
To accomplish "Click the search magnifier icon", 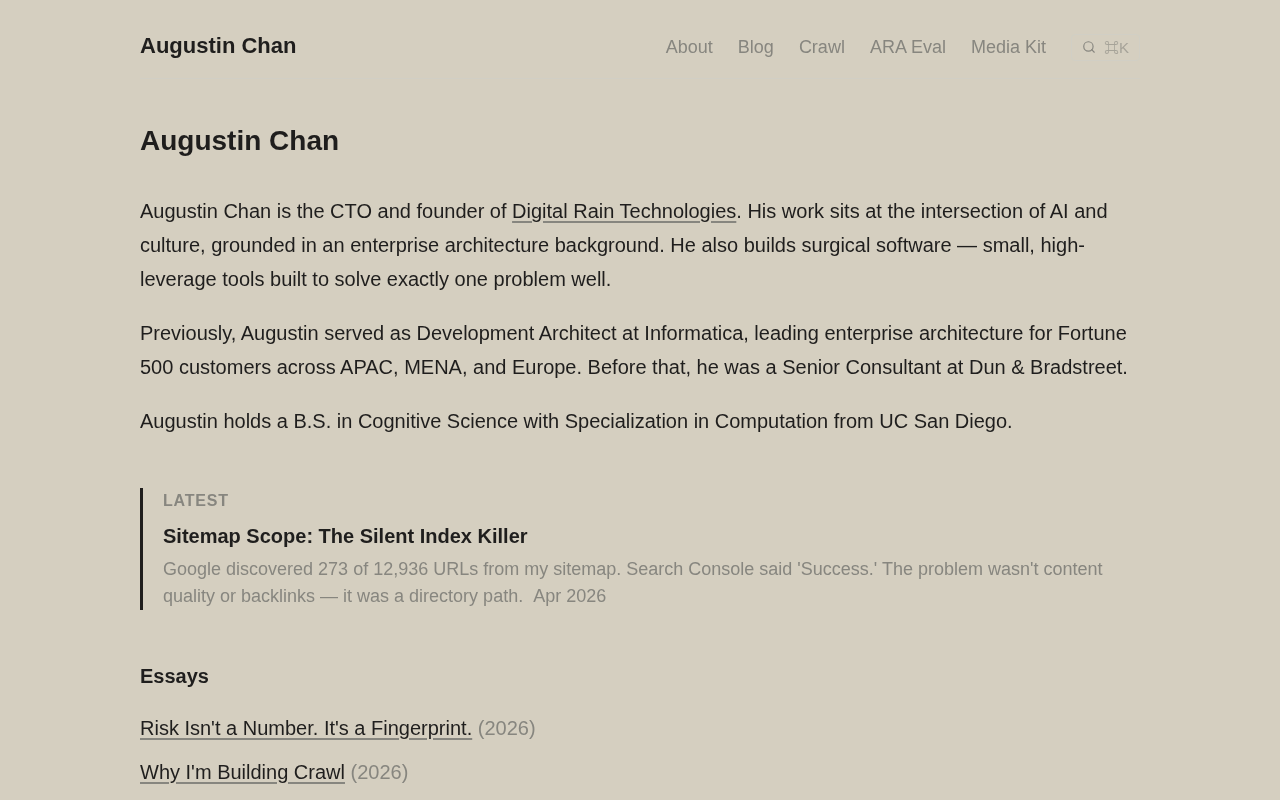I will click(x=1089, y=47).
